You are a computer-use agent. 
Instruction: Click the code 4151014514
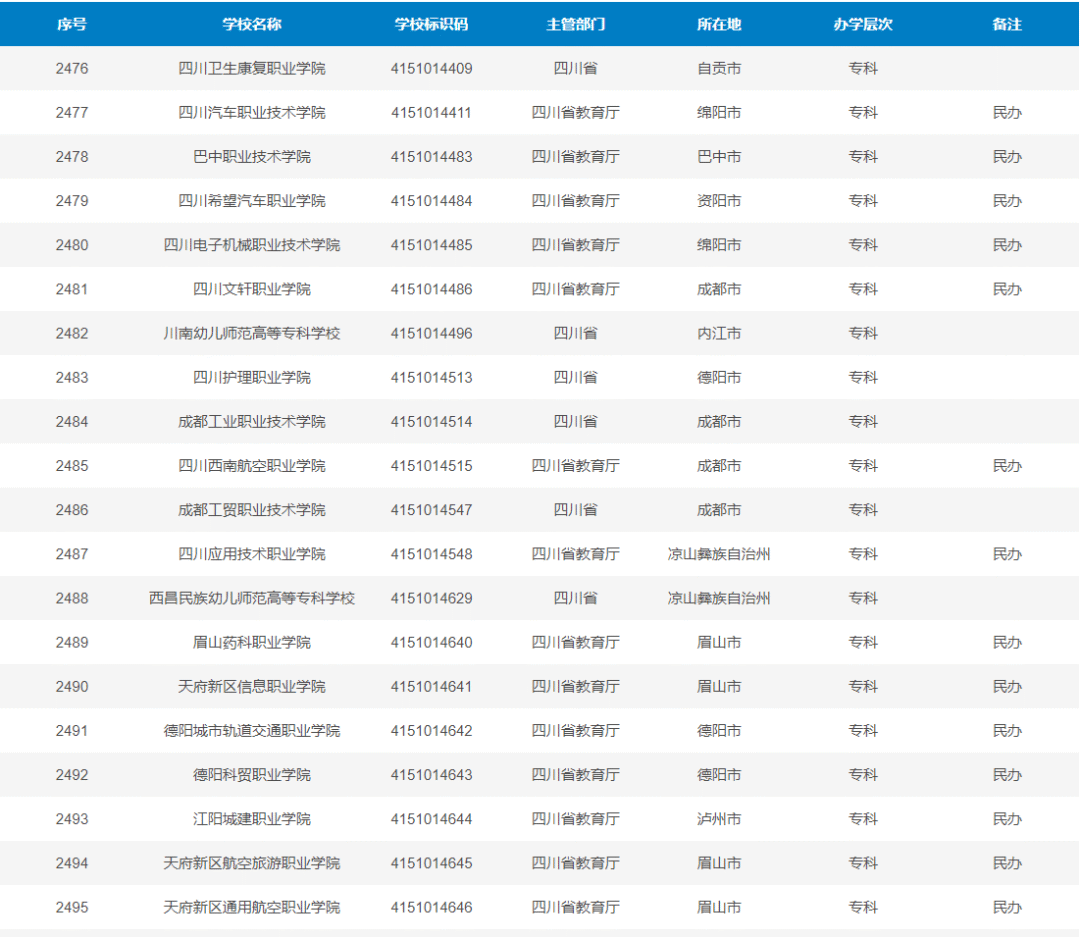coord(431,421)
